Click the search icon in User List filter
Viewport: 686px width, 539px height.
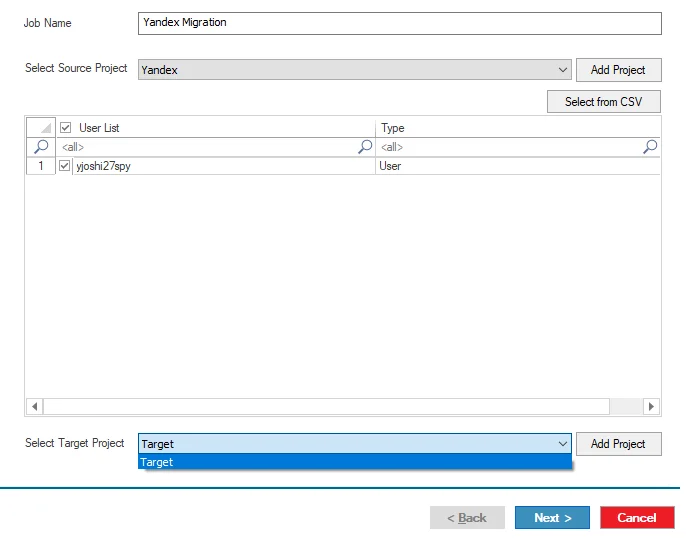(365, 147)
